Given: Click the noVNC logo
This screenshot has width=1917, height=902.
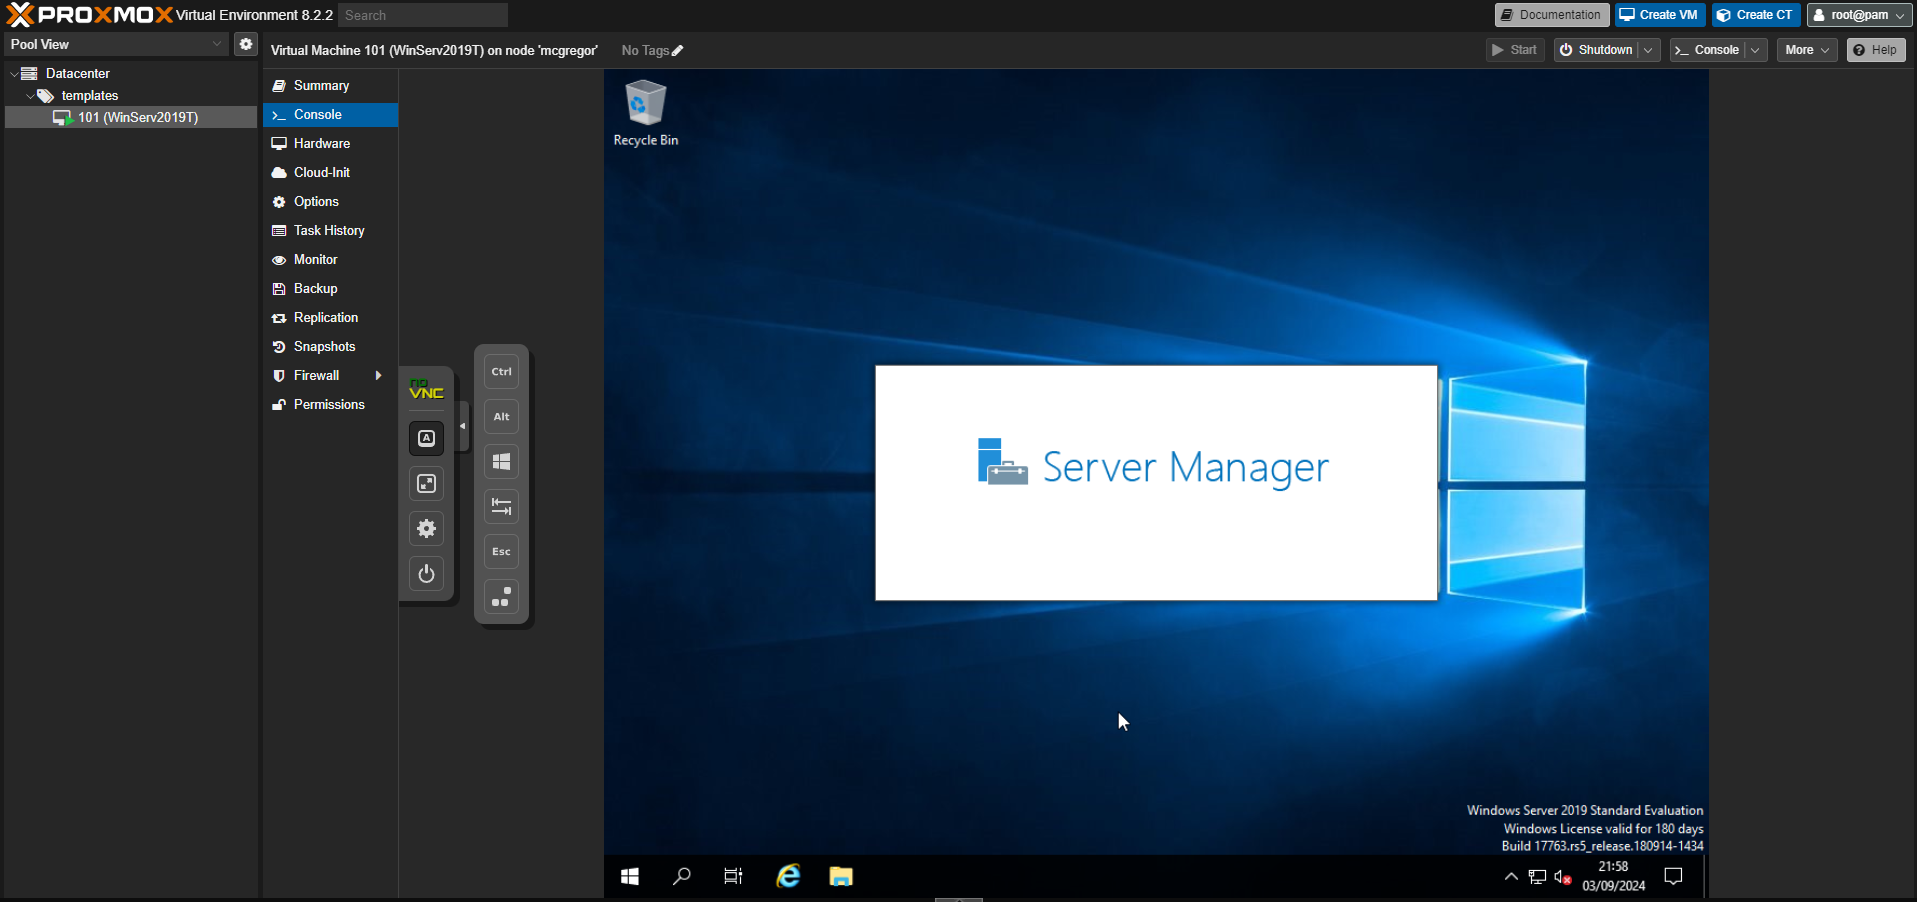Looking at the screenshot, I should coord(426,389).
